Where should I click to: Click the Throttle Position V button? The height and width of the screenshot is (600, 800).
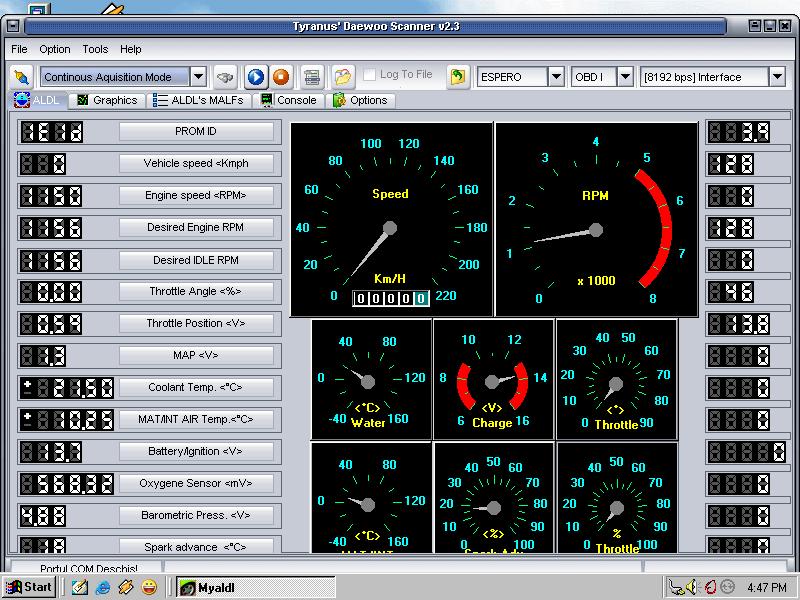coord(196,323)
